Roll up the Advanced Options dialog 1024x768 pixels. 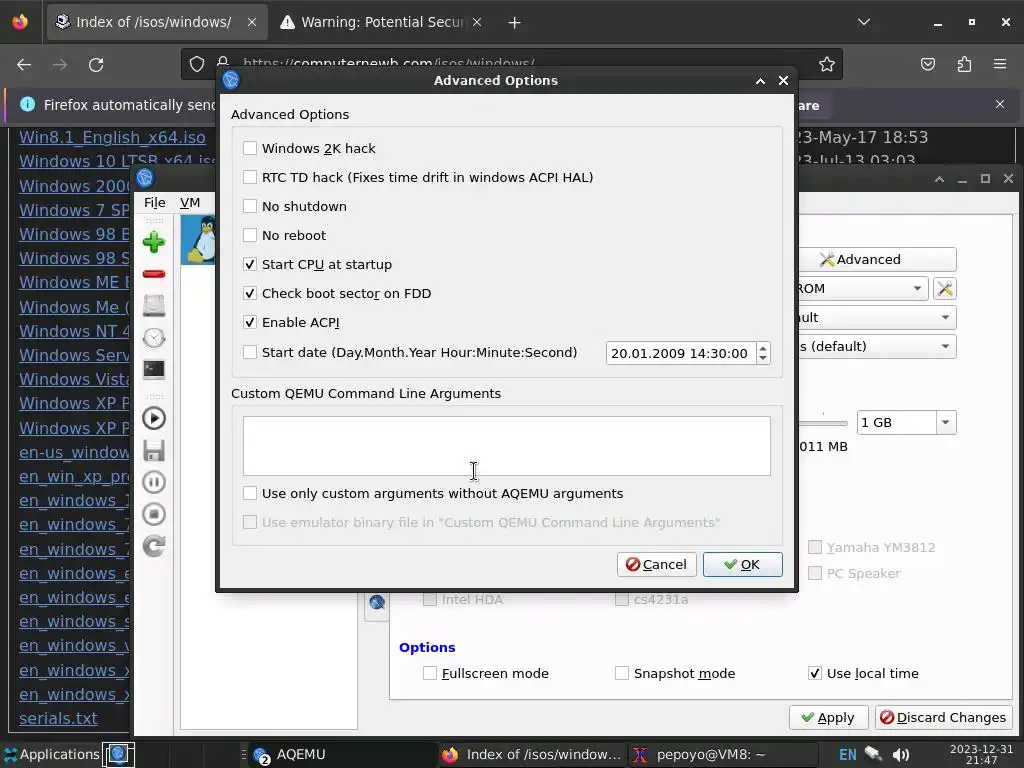(760, 81)
